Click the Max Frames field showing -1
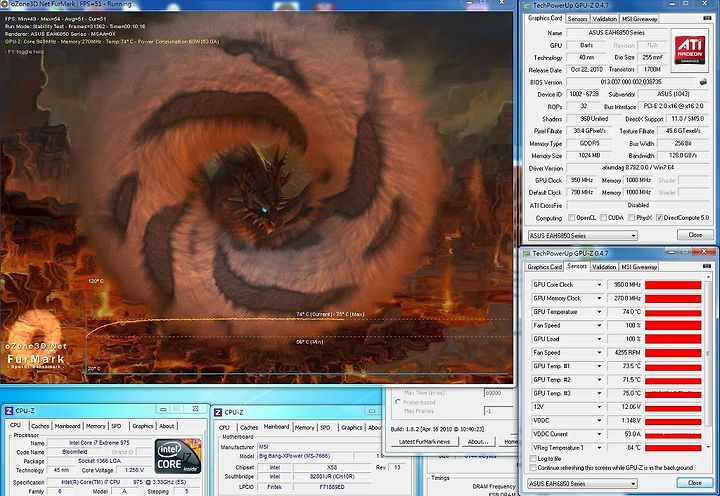The width and height of the screenshot is (720, 496). coord(499,411)
